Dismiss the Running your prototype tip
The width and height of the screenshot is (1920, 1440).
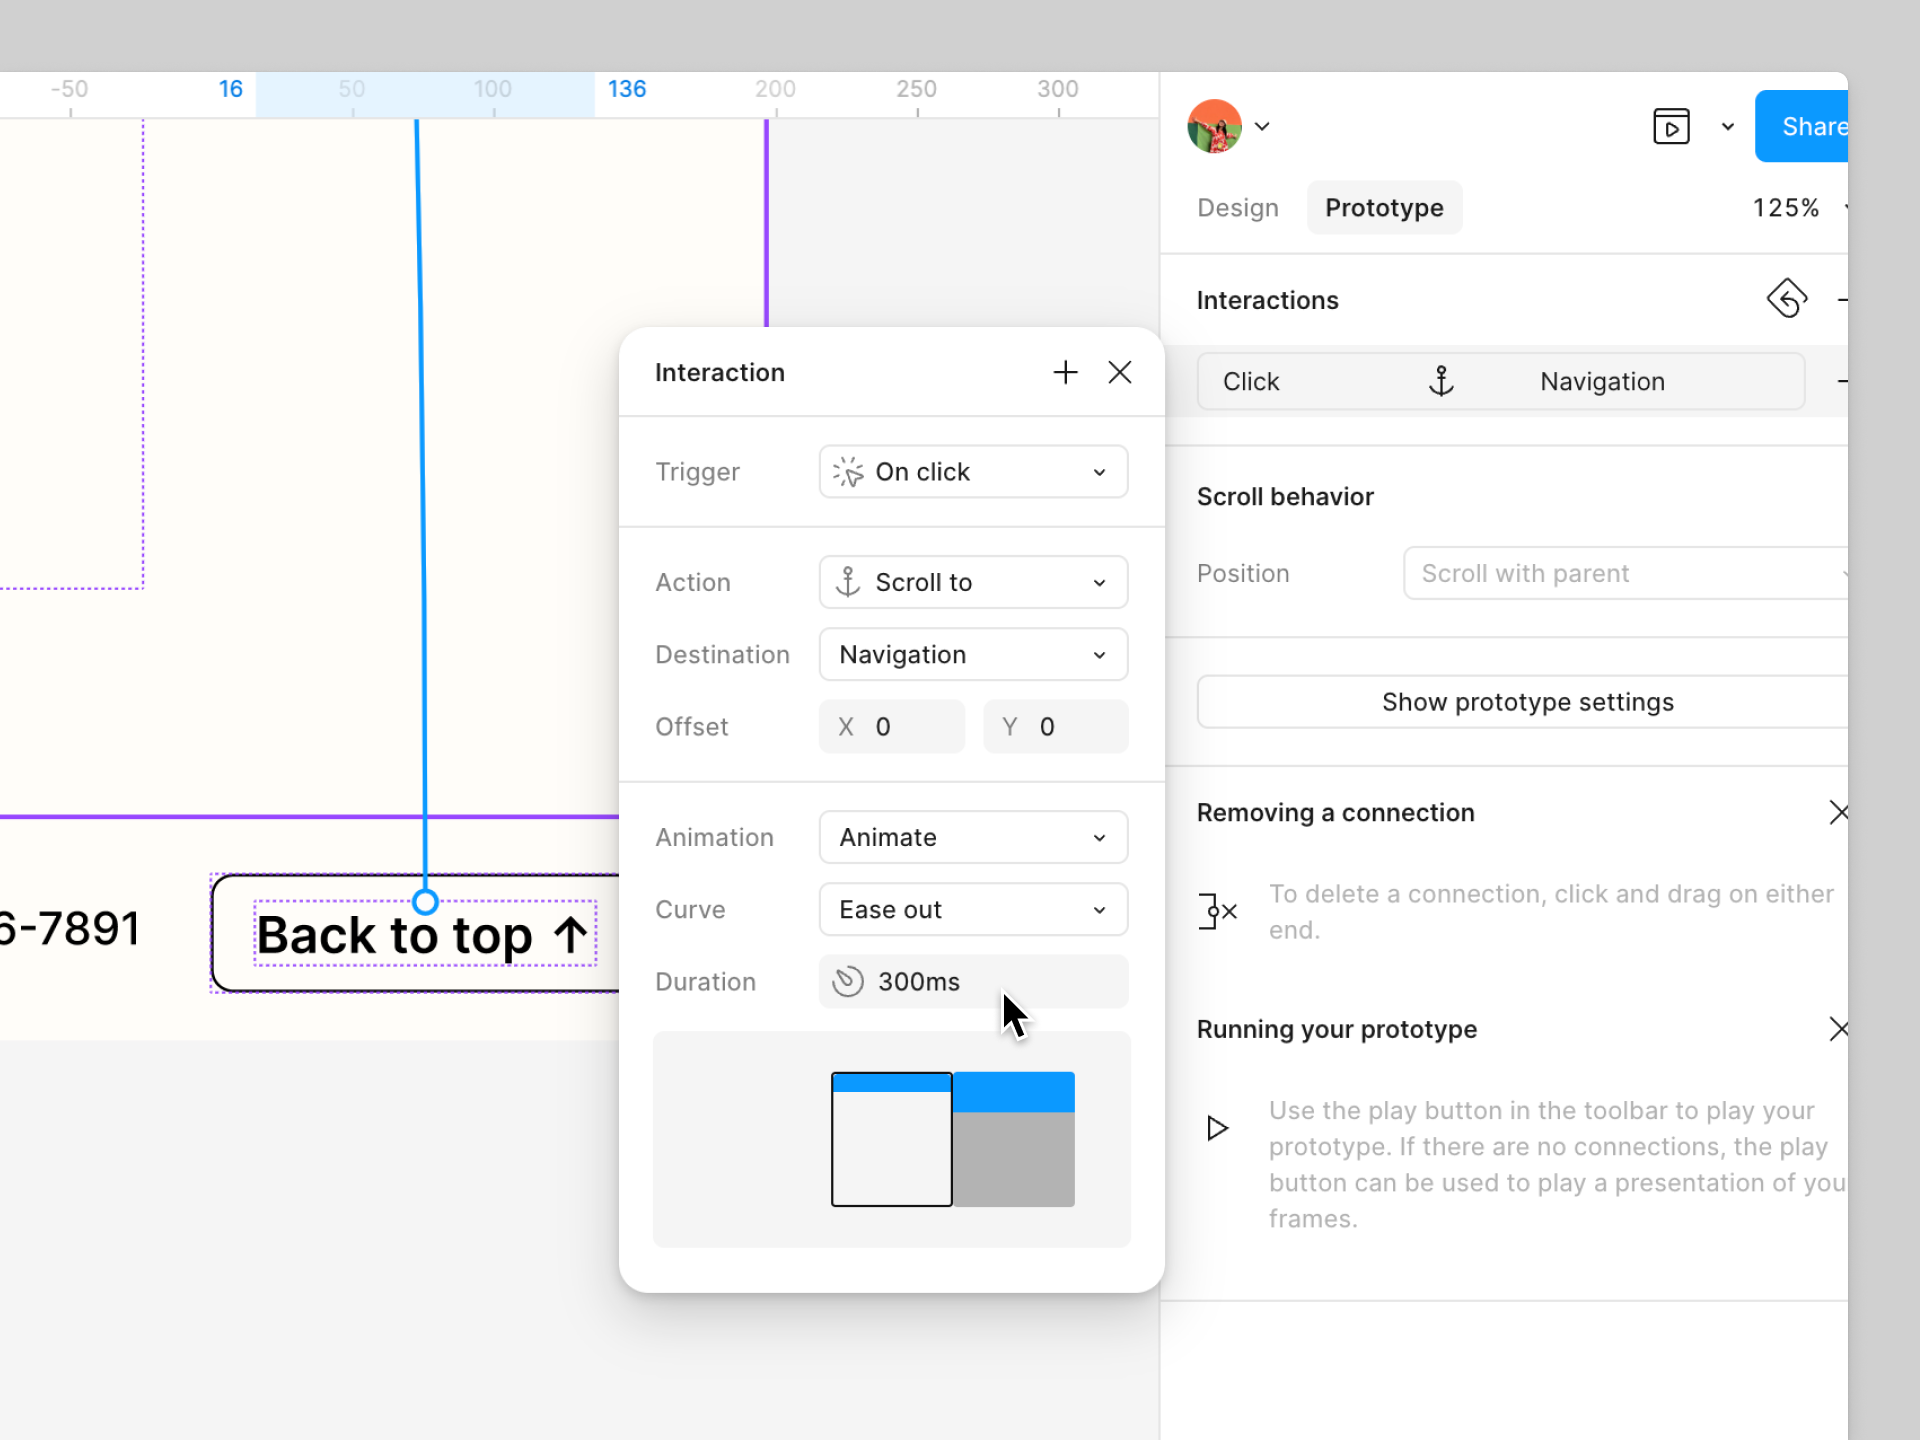(x=1837, y=1029)
